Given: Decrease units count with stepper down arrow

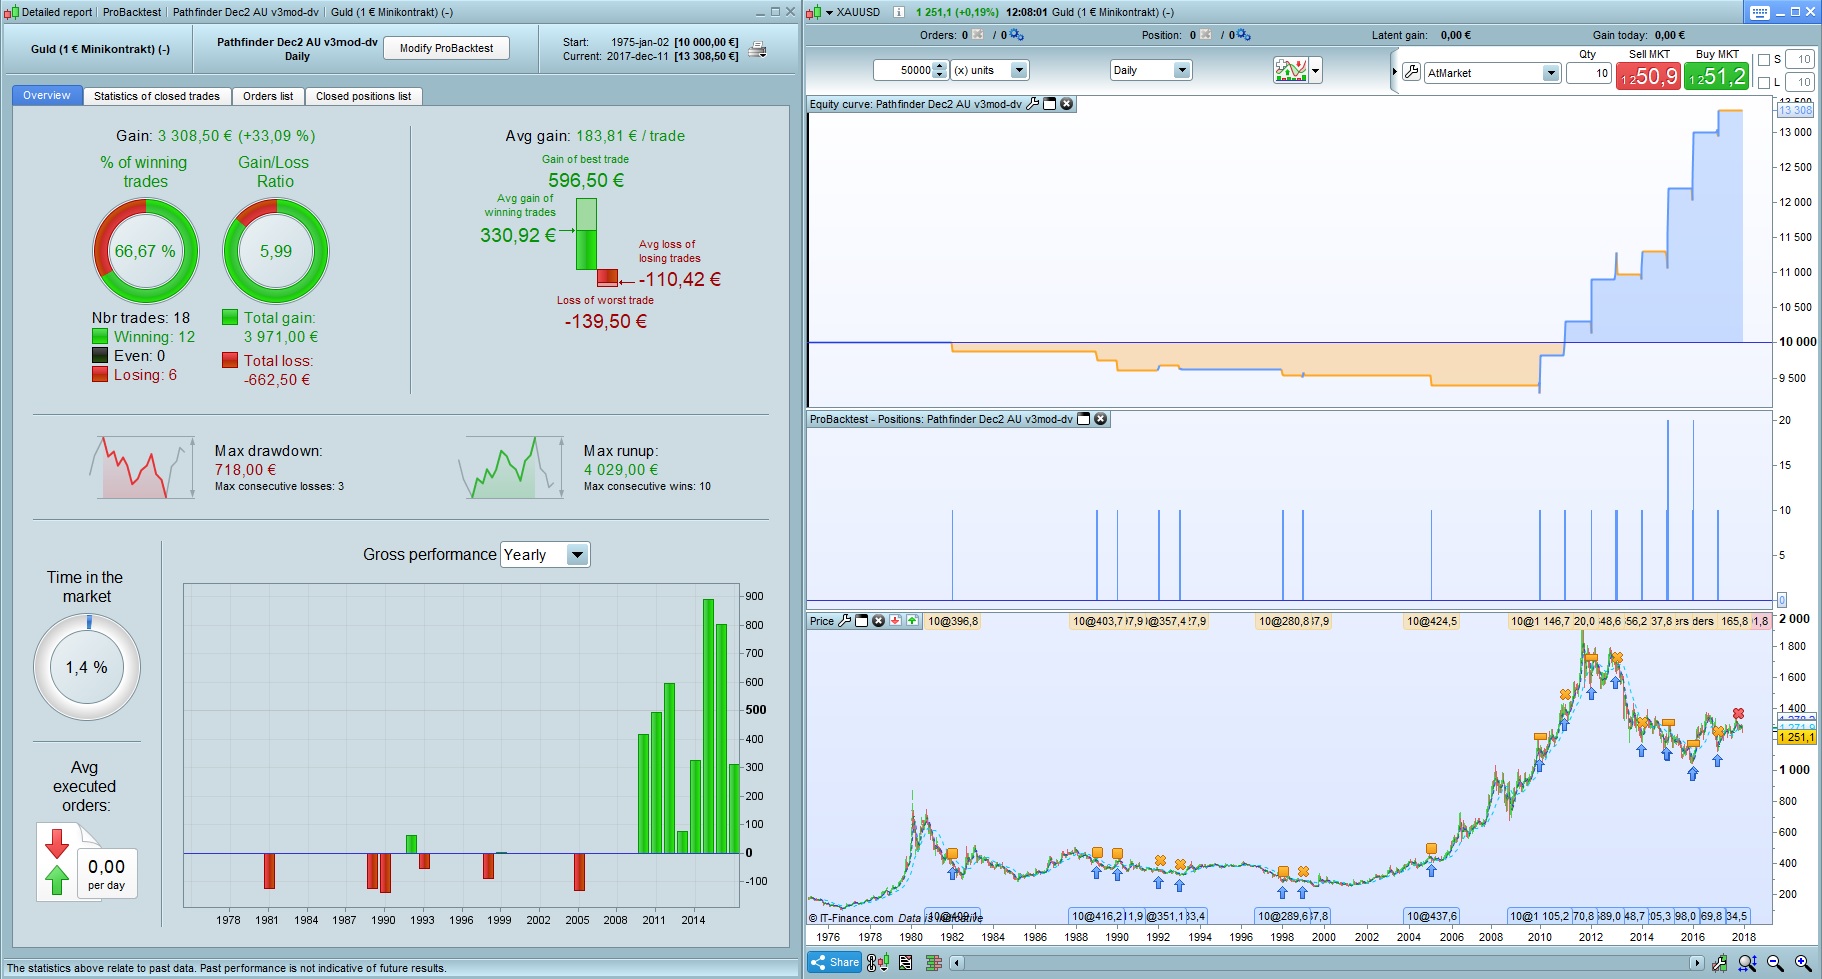Looking at the screenshot, I should point(939,75).
